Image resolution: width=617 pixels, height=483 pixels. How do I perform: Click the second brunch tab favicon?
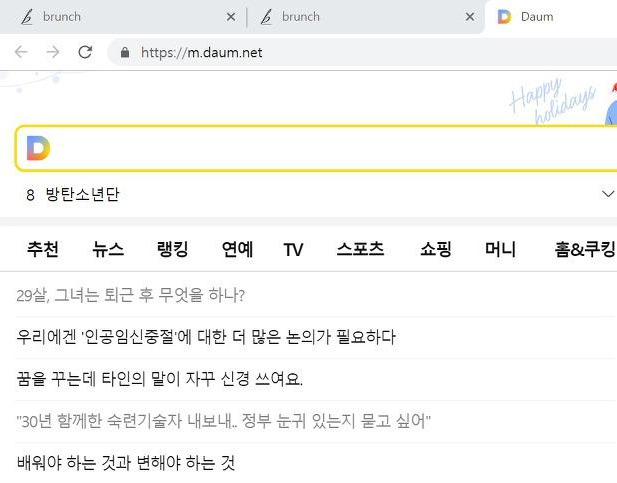266,17
